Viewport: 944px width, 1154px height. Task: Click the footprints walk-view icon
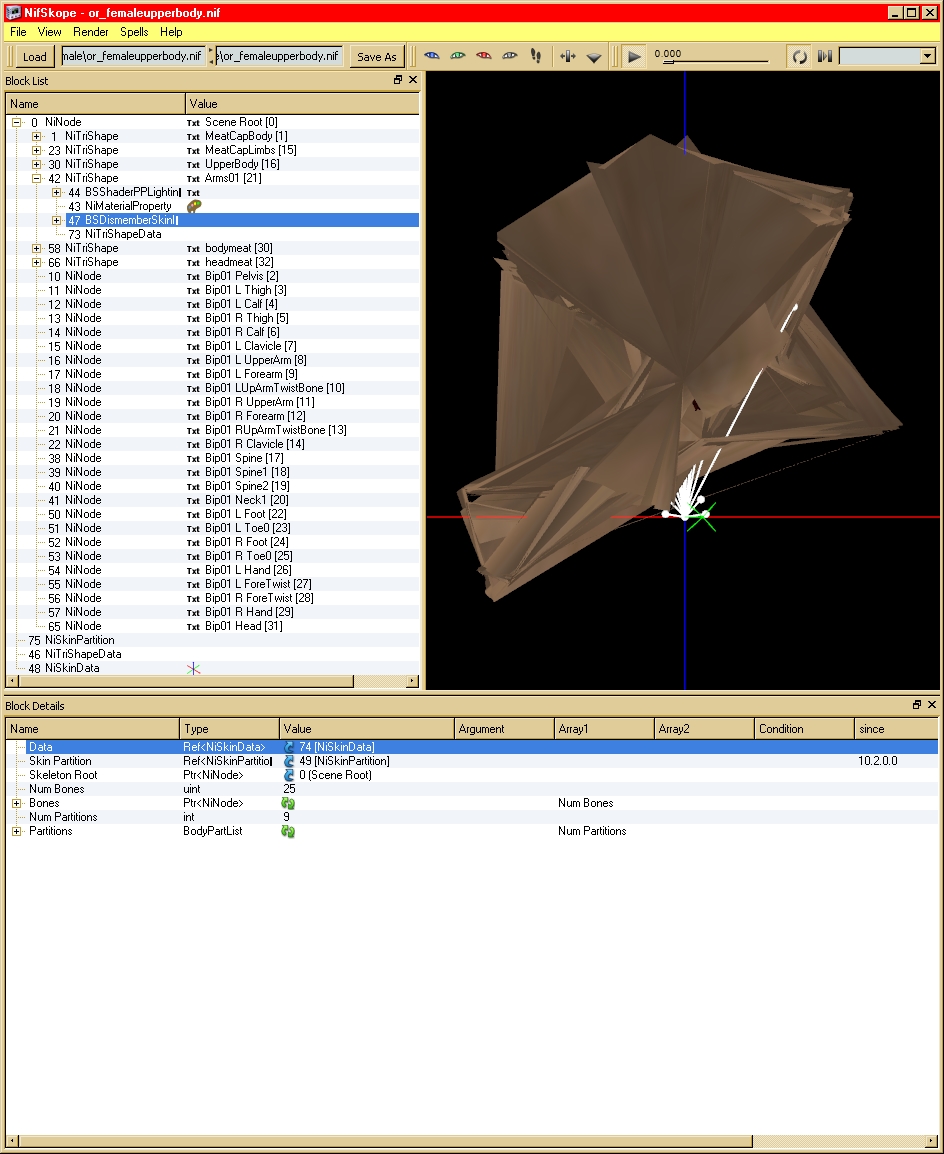coord(536,56)
